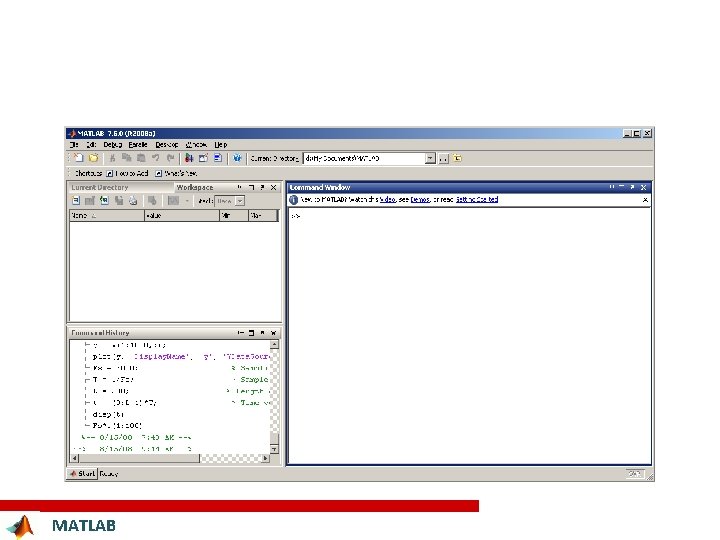Open the Demos link in banner
720x540 pixels.
420,200
